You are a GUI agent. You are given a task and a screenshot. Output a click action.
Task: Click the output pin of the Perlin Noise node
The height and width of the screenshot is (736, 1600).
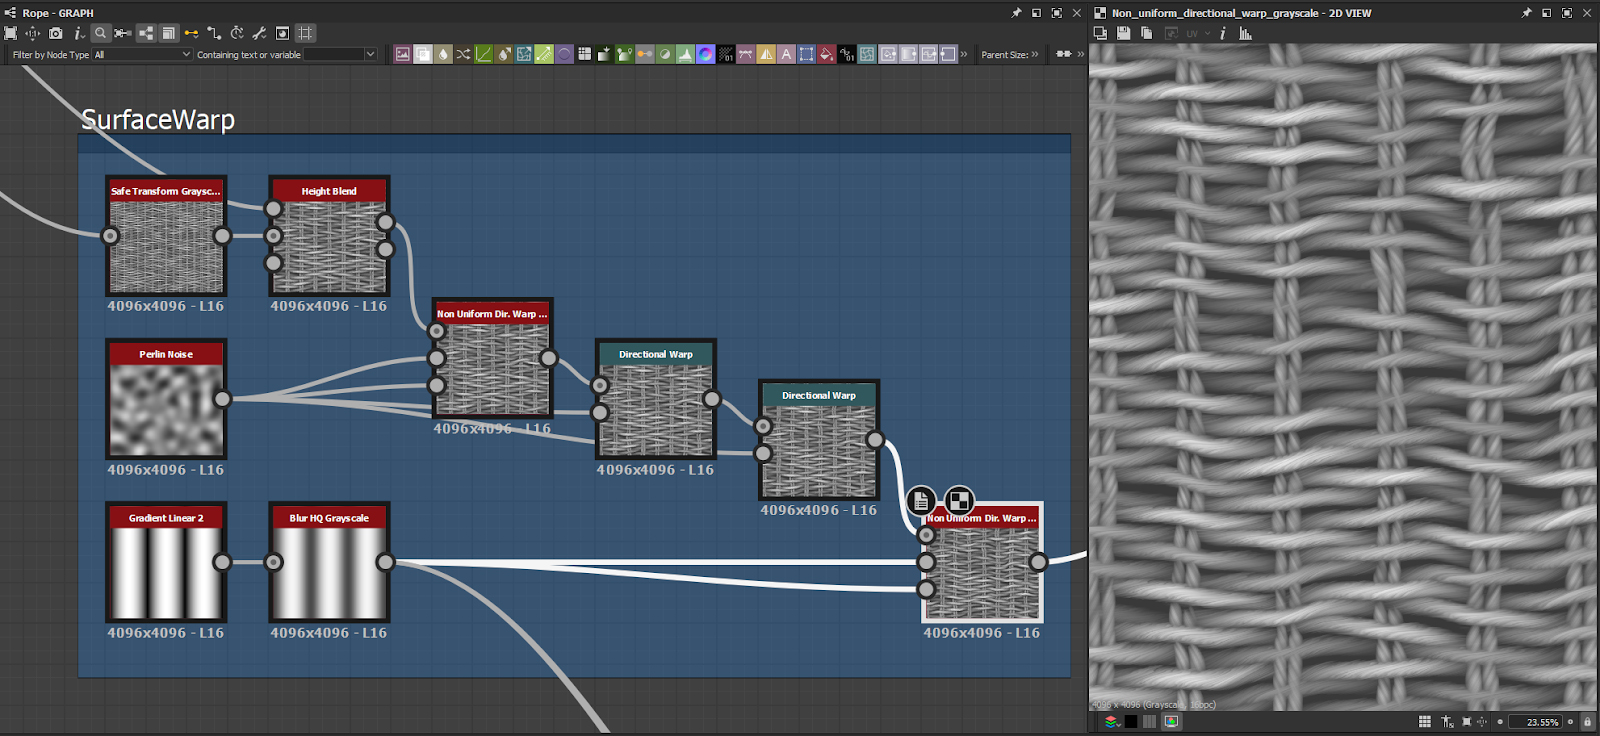(x=222, y=399)
